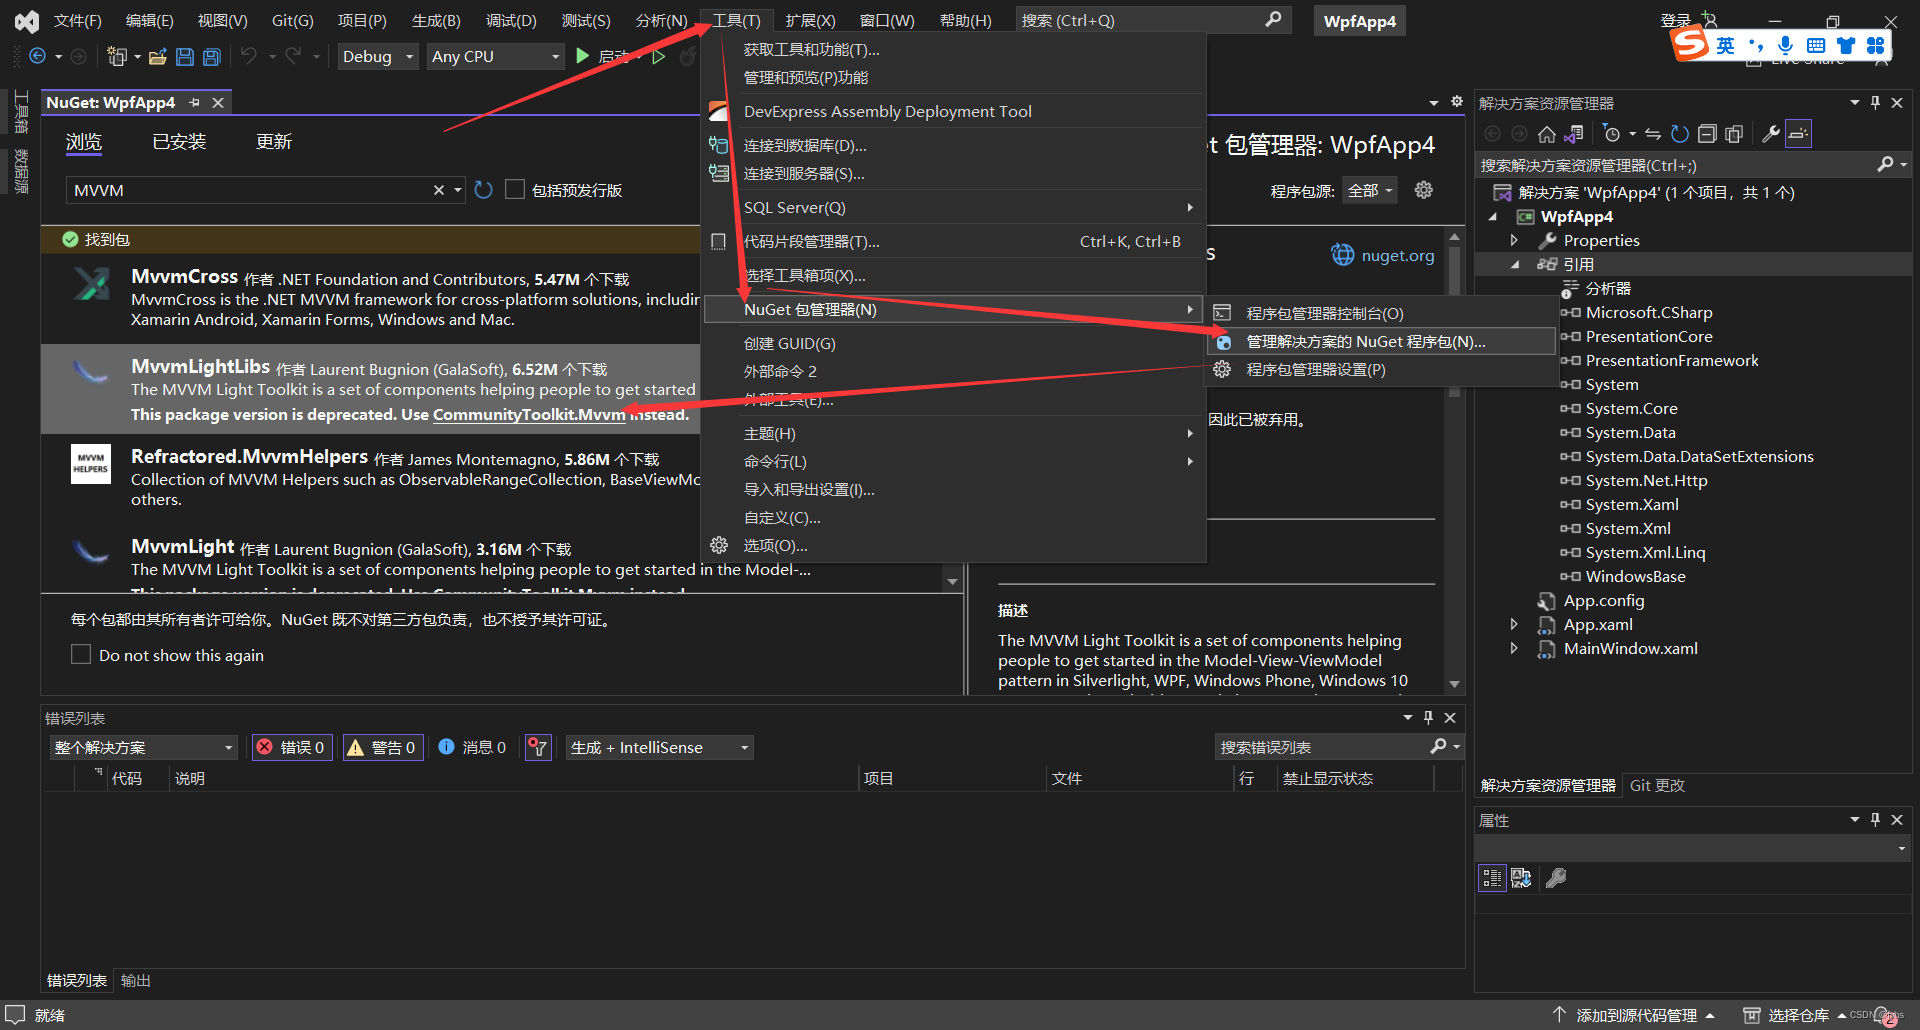Open the 生成(B) menu

[436, 20]
